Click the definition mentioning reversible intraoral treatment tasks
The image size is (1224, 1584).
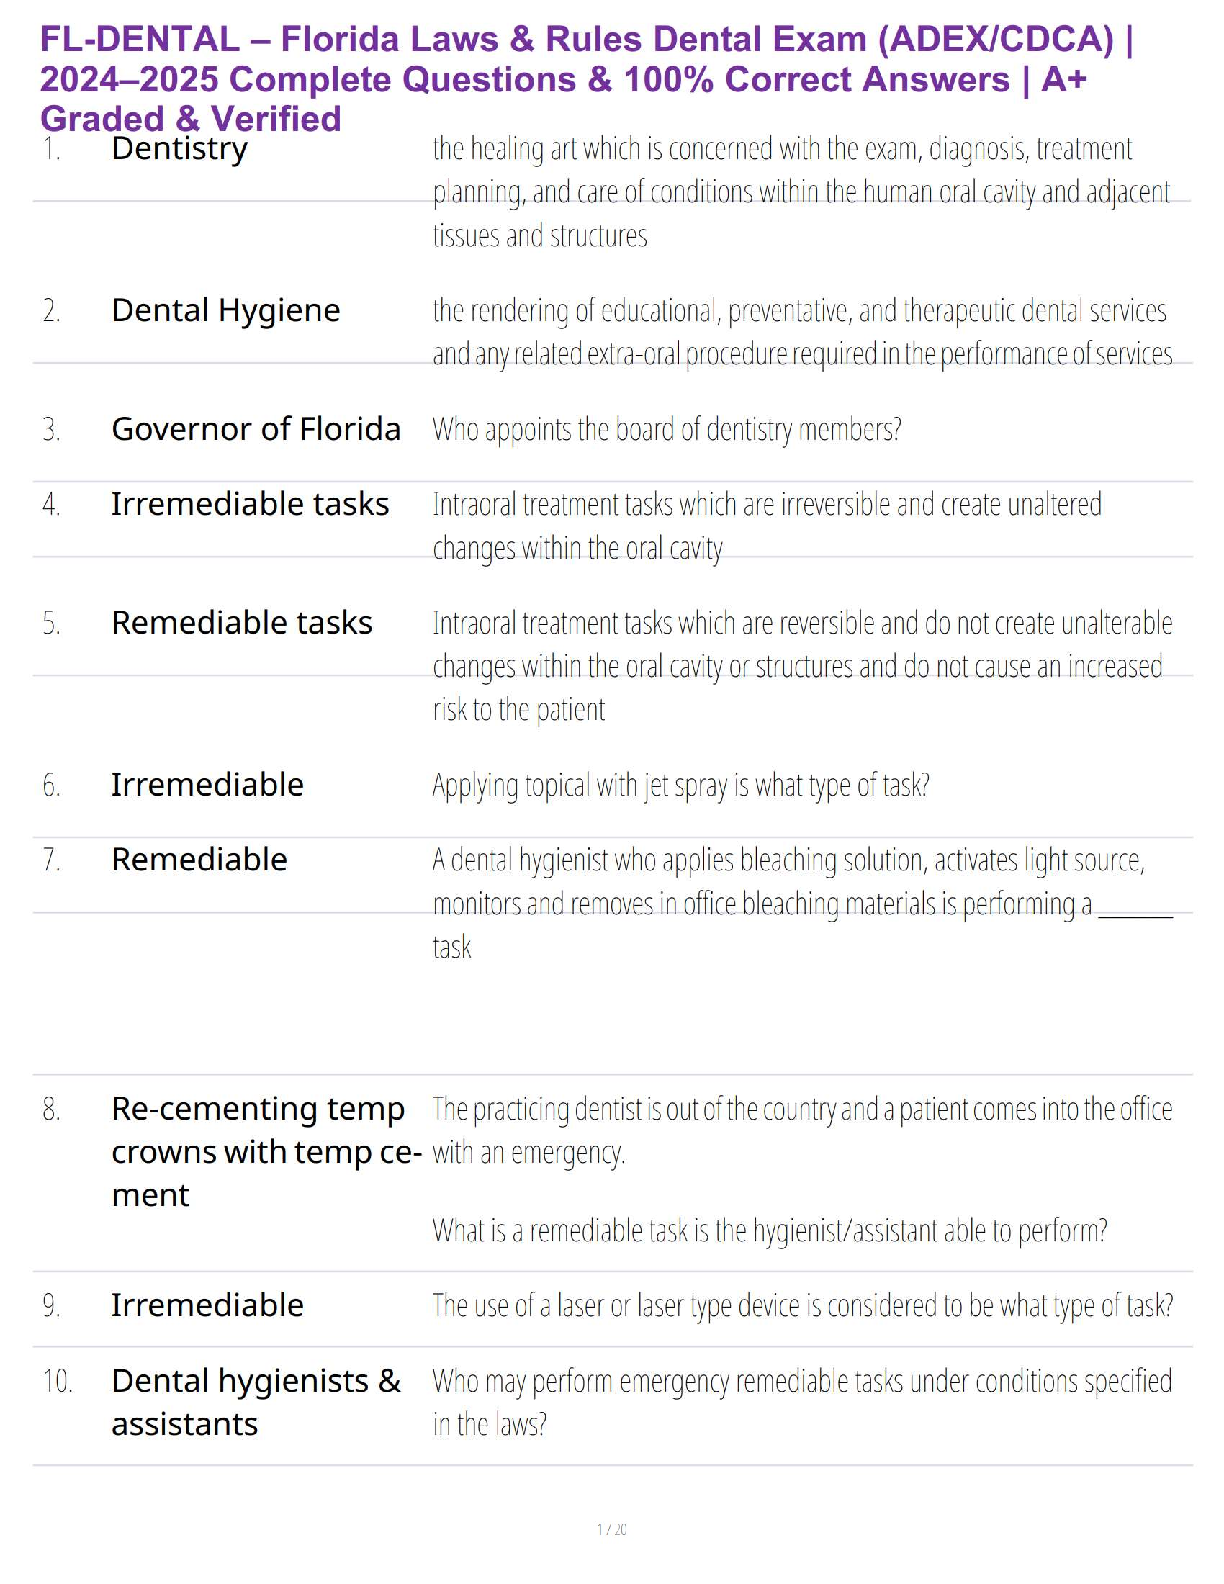[x=800, y=666]
